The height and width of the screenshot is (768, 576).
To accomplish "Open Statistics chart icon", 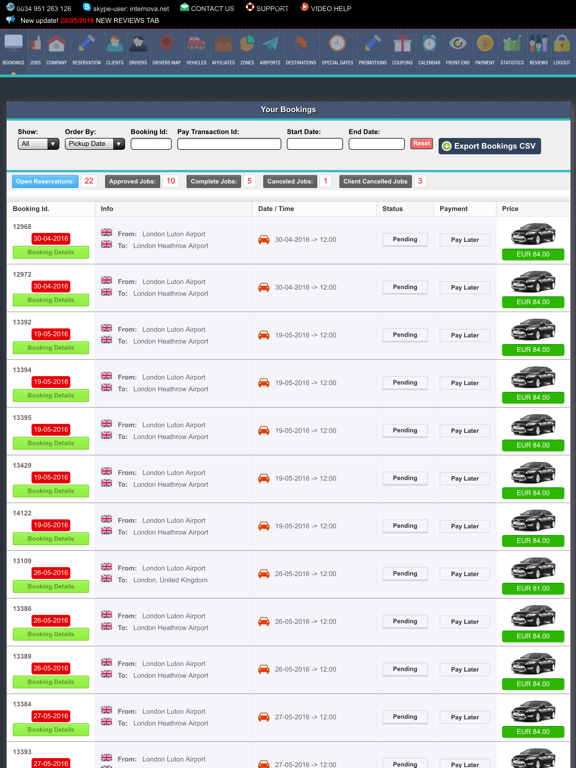I will point(512,44).
